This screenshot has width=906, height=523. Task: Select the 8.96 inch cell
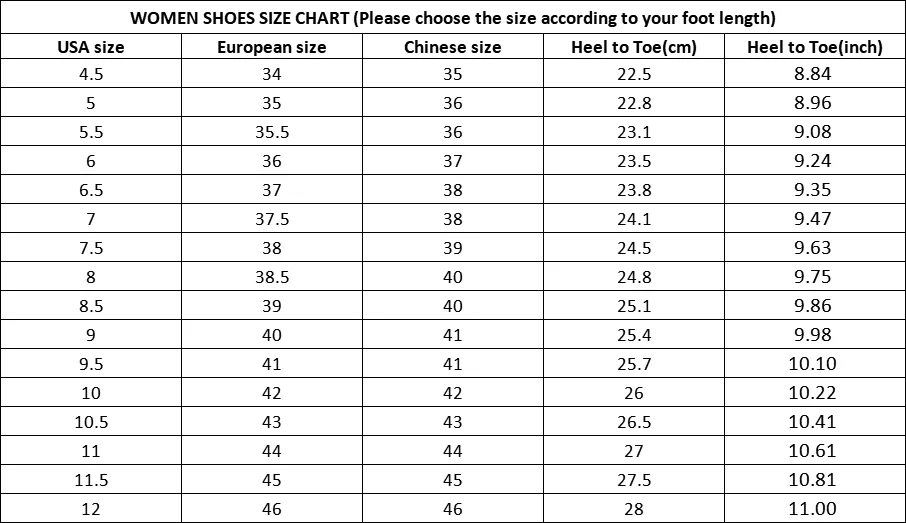click(815, 102)
